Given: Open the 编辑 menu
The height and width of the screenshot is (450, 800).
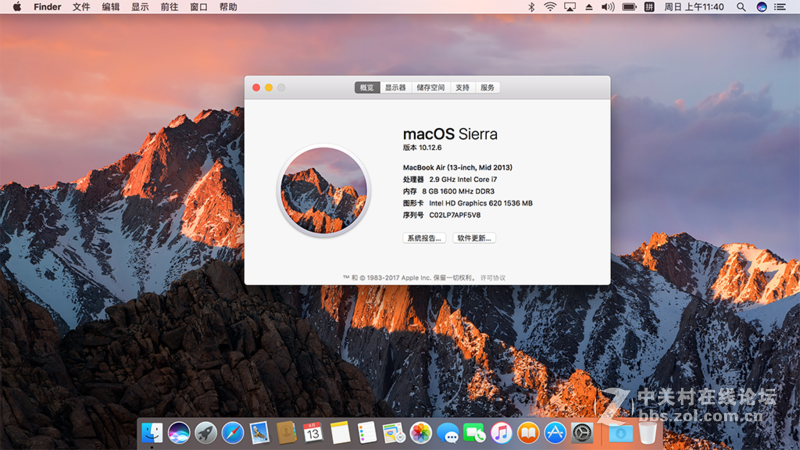Looking at the screenshot, I should pos(111,7).
